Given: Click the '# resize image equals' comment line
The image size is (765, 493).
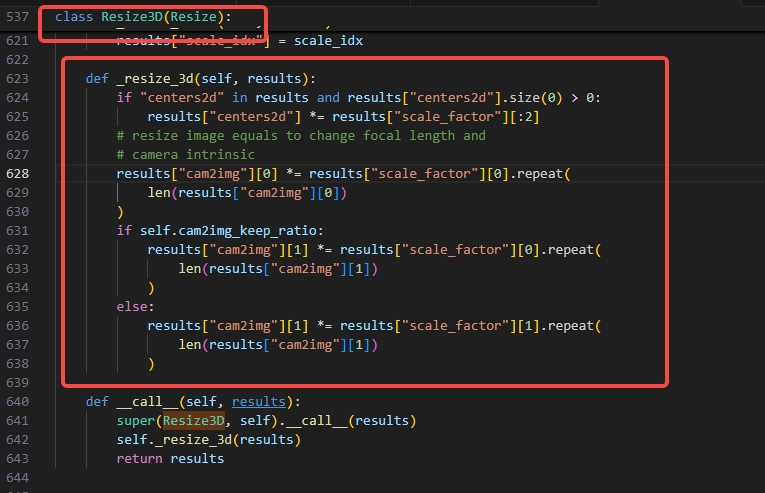Looking at the screenshot, I should [300, 135].
